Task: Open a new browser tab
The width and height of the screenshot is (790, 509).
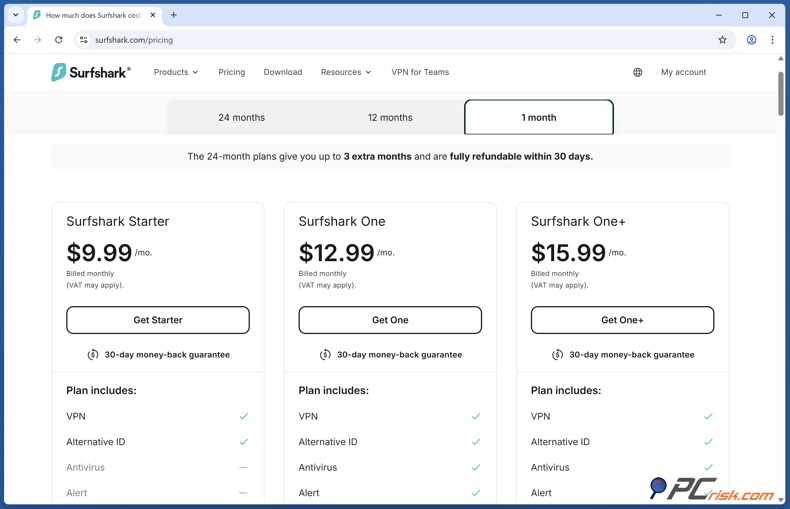Action: (x=173, y=15)
